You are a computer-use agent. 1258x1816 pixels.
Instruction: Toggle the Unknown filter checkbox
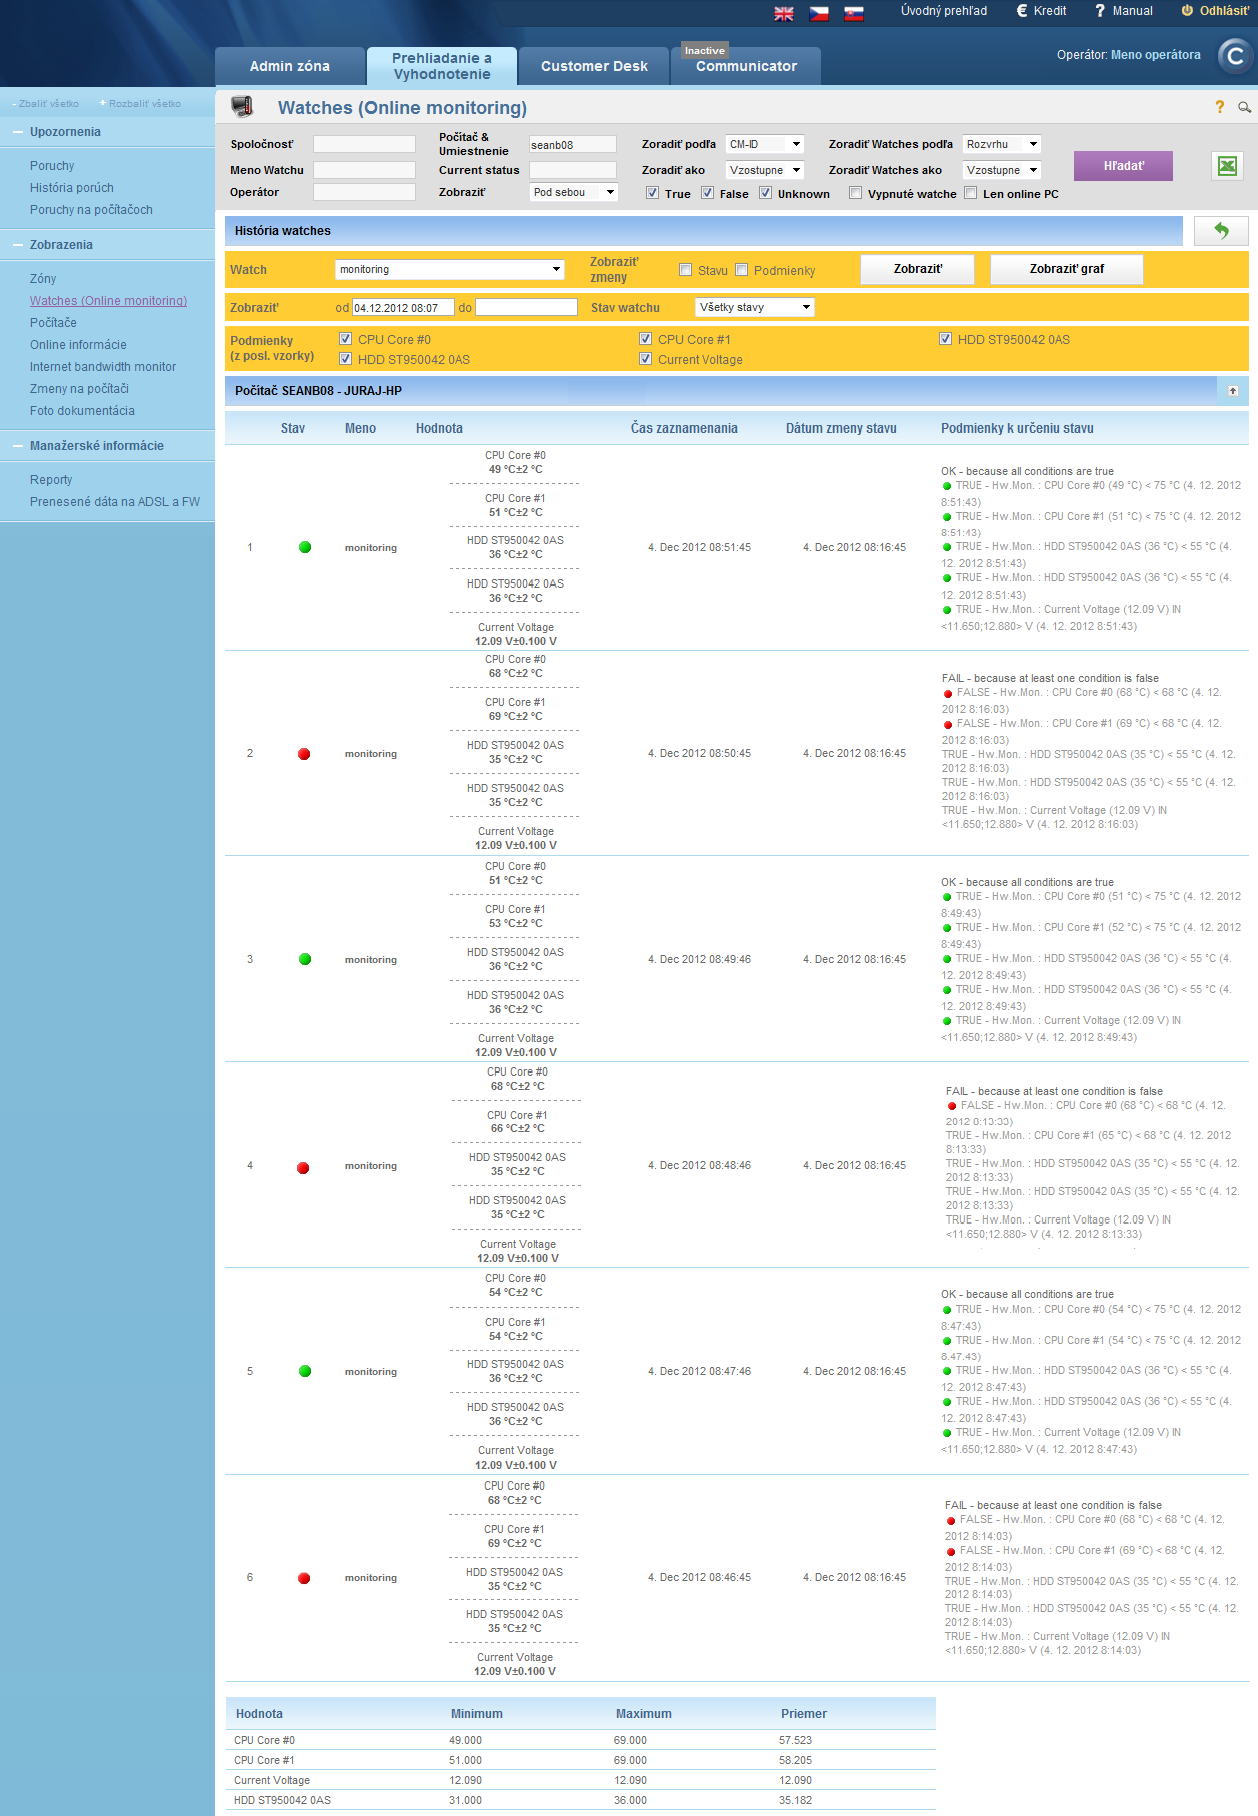765,193
